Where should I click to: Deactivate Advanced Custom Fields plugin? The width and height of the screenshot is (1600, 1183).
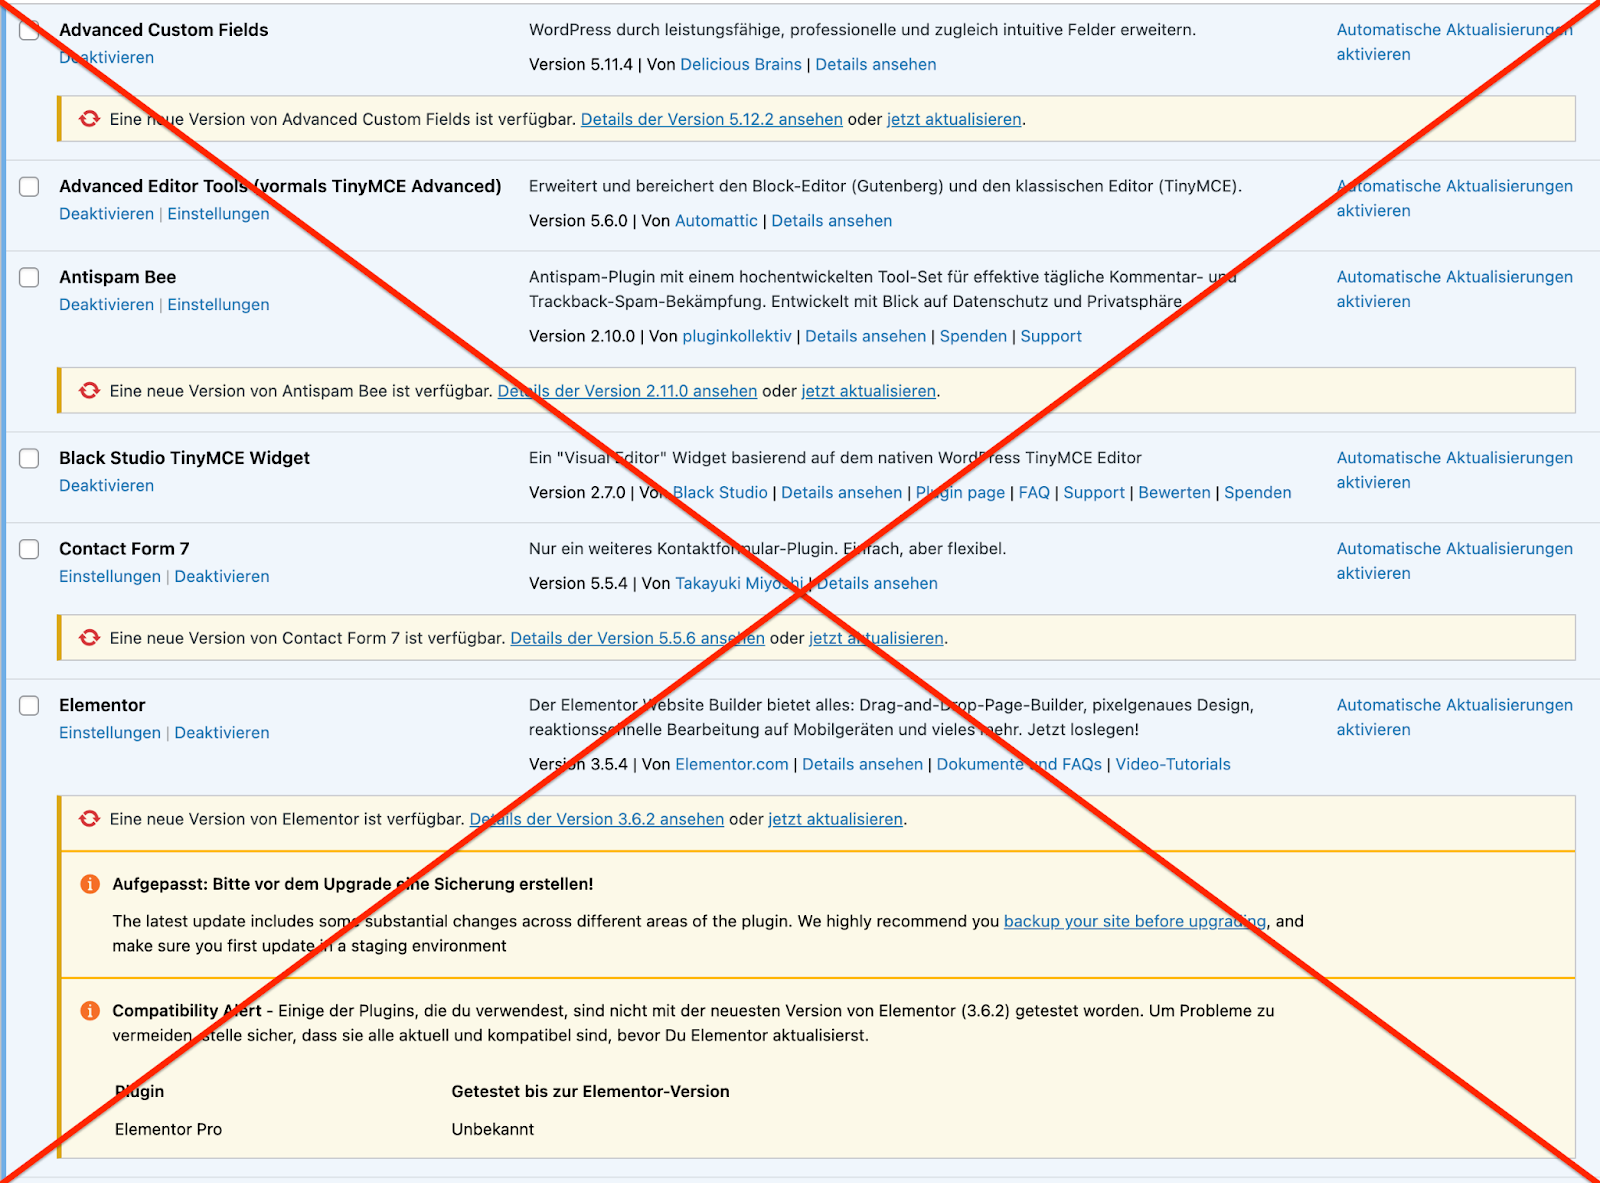(x=106, y=58)
